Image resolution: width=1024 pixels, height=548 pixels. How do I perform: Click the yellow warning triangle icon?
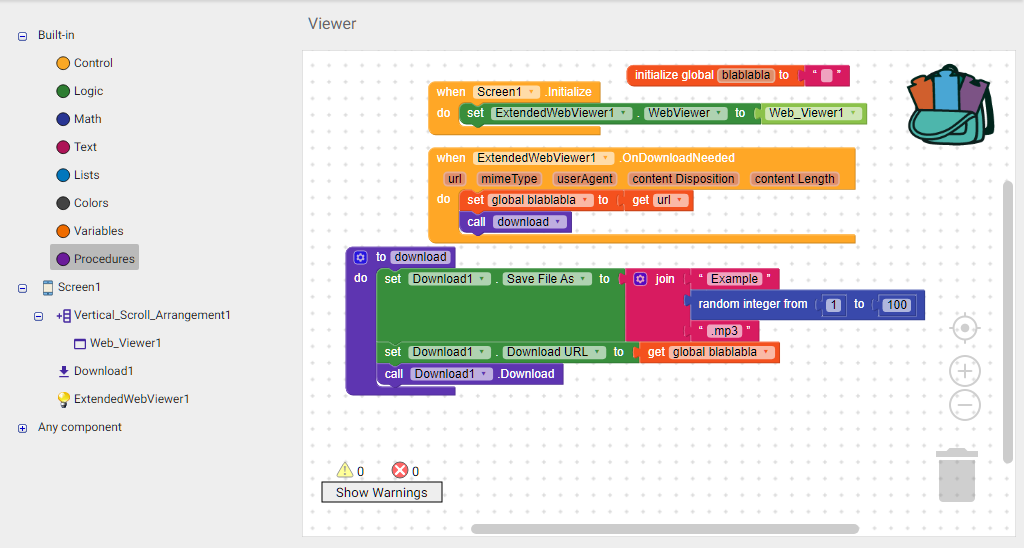[x=345, y=470]
